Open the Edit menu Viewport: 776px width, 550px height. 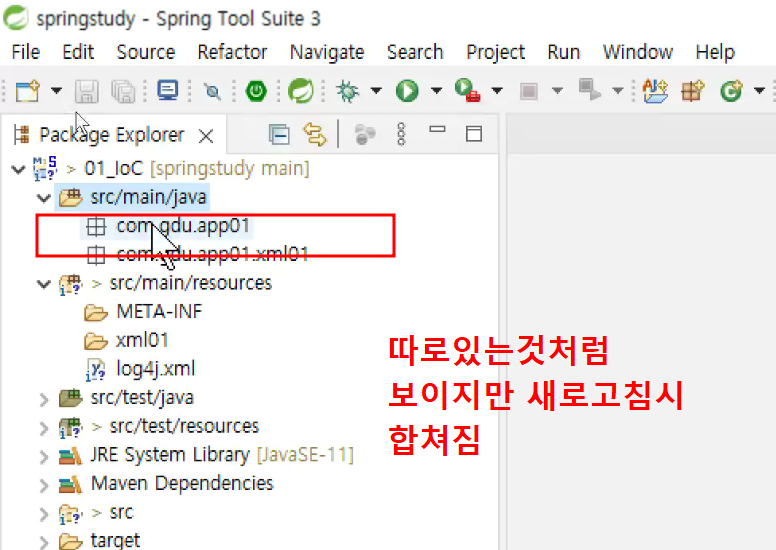tap(78, 52)
